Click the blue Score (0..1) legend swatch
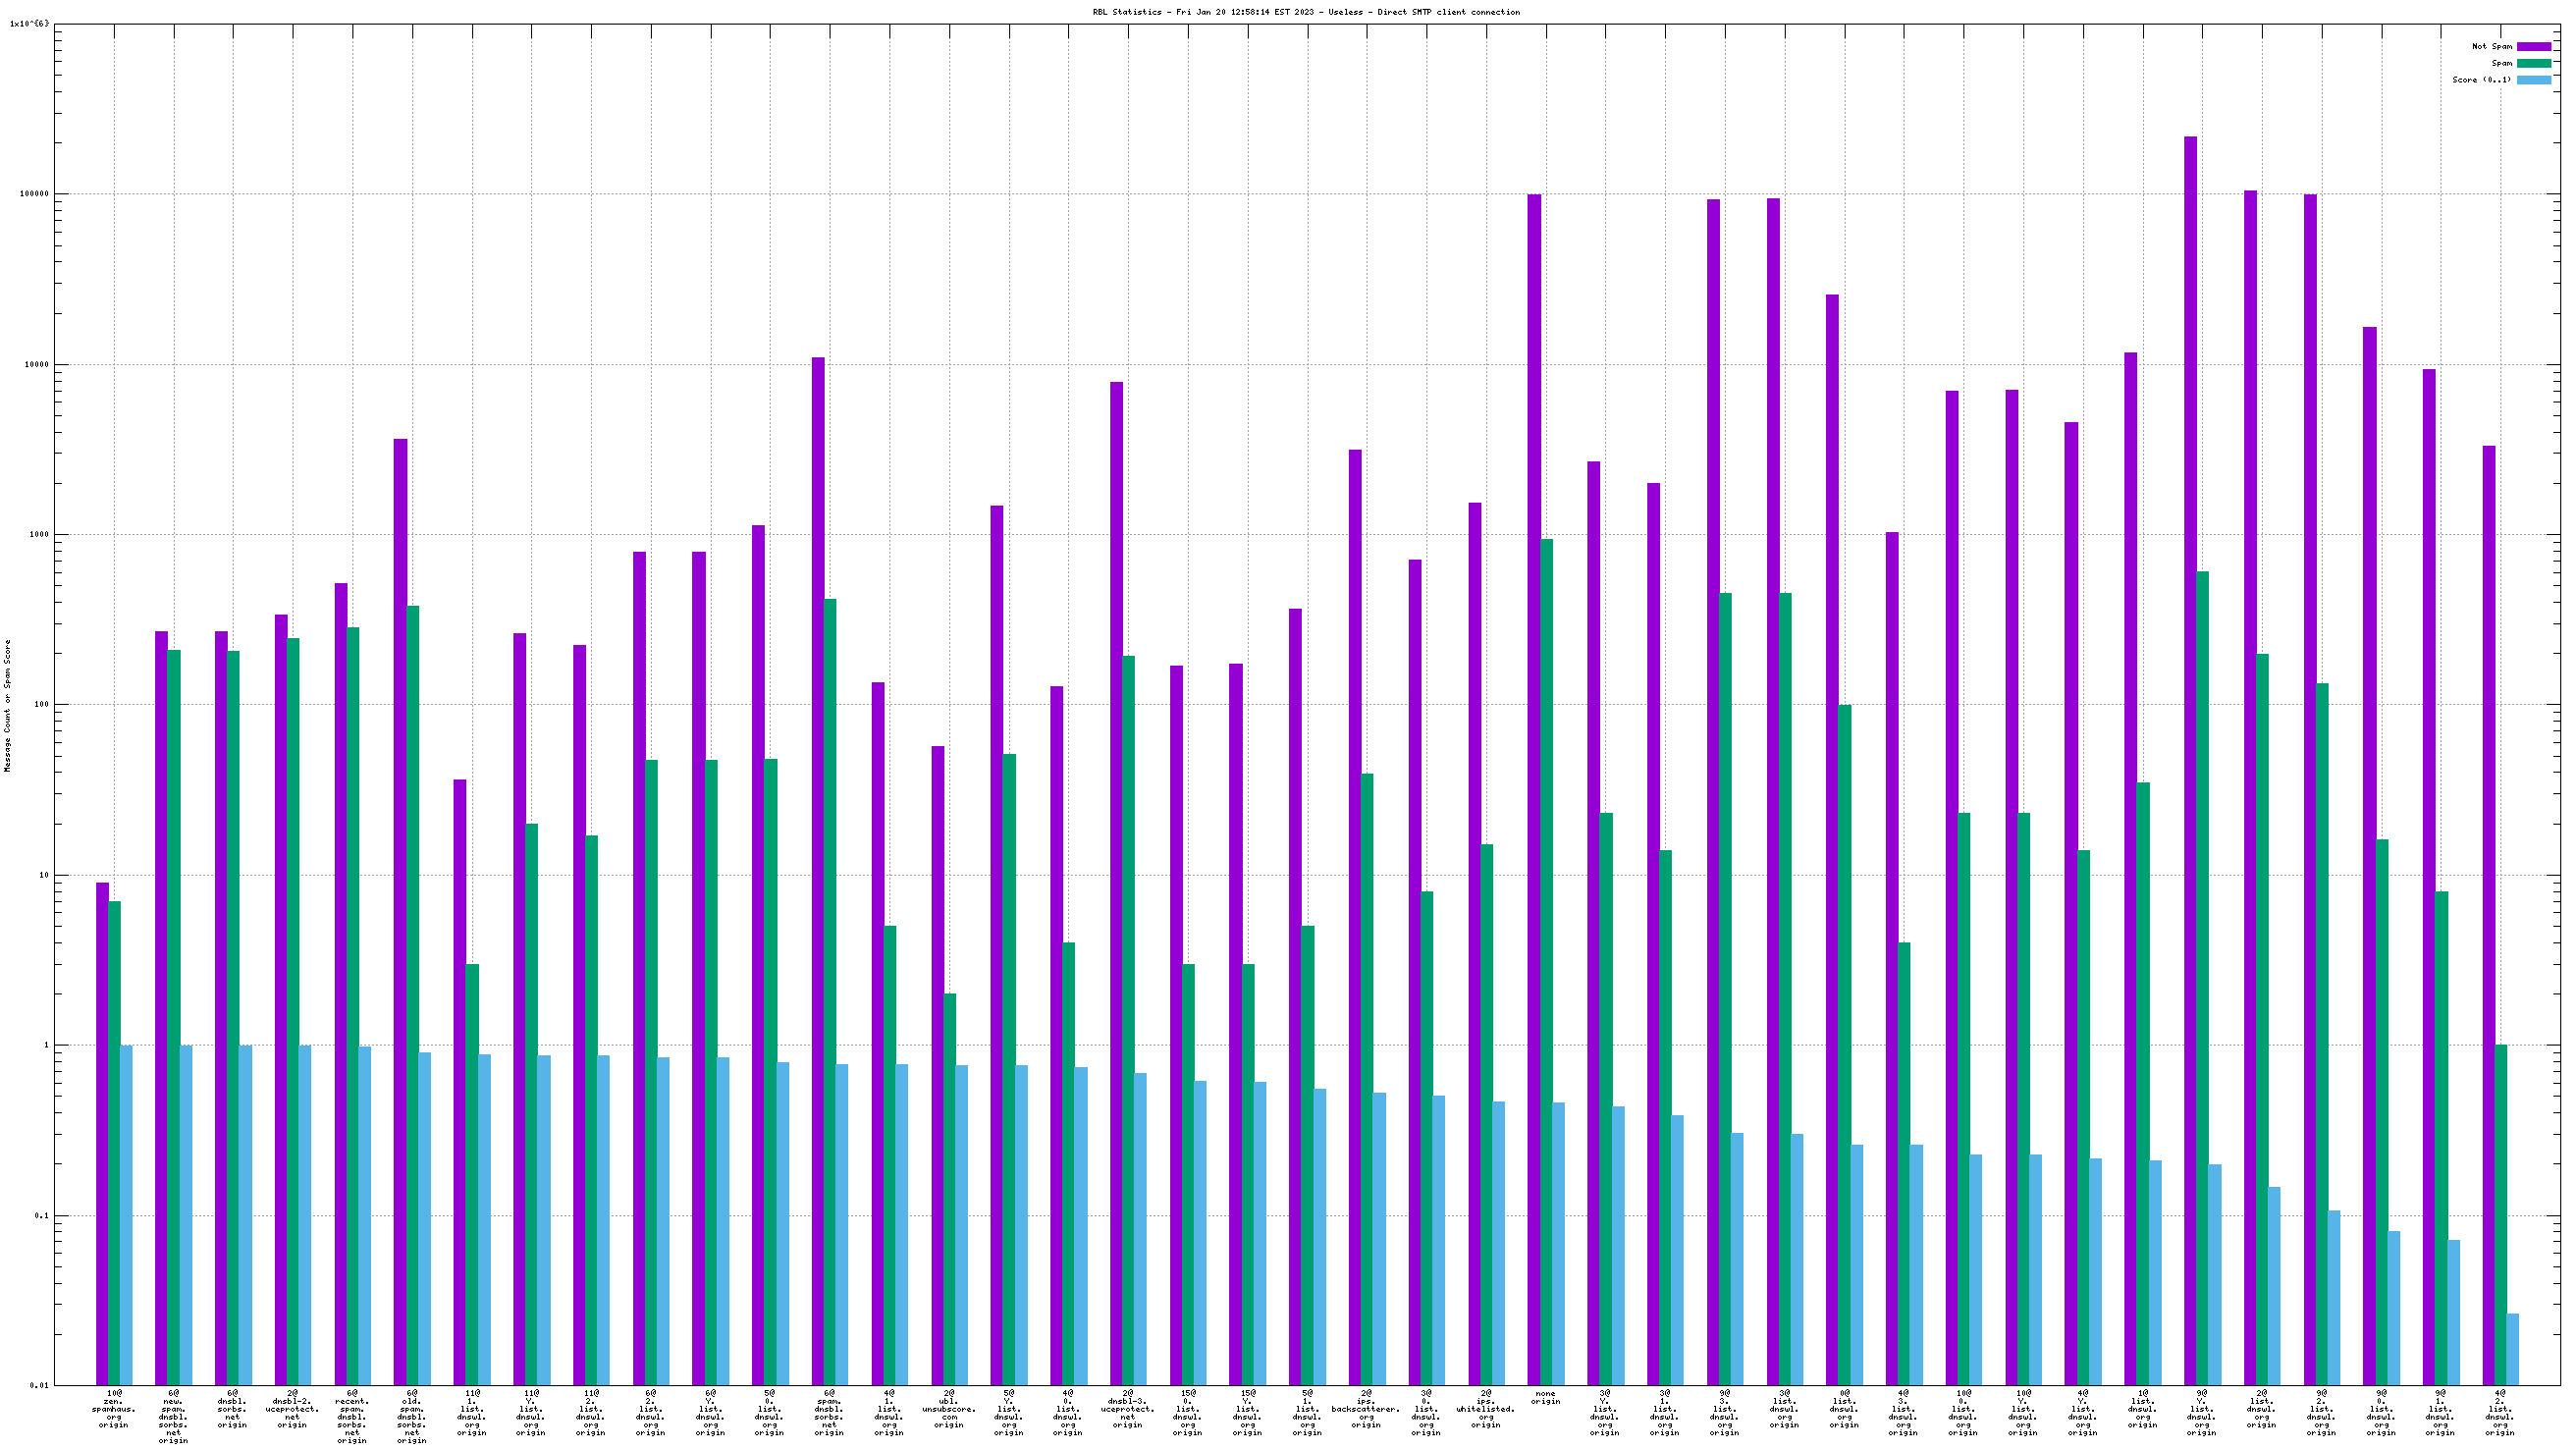 click(x=2533, y=80)
